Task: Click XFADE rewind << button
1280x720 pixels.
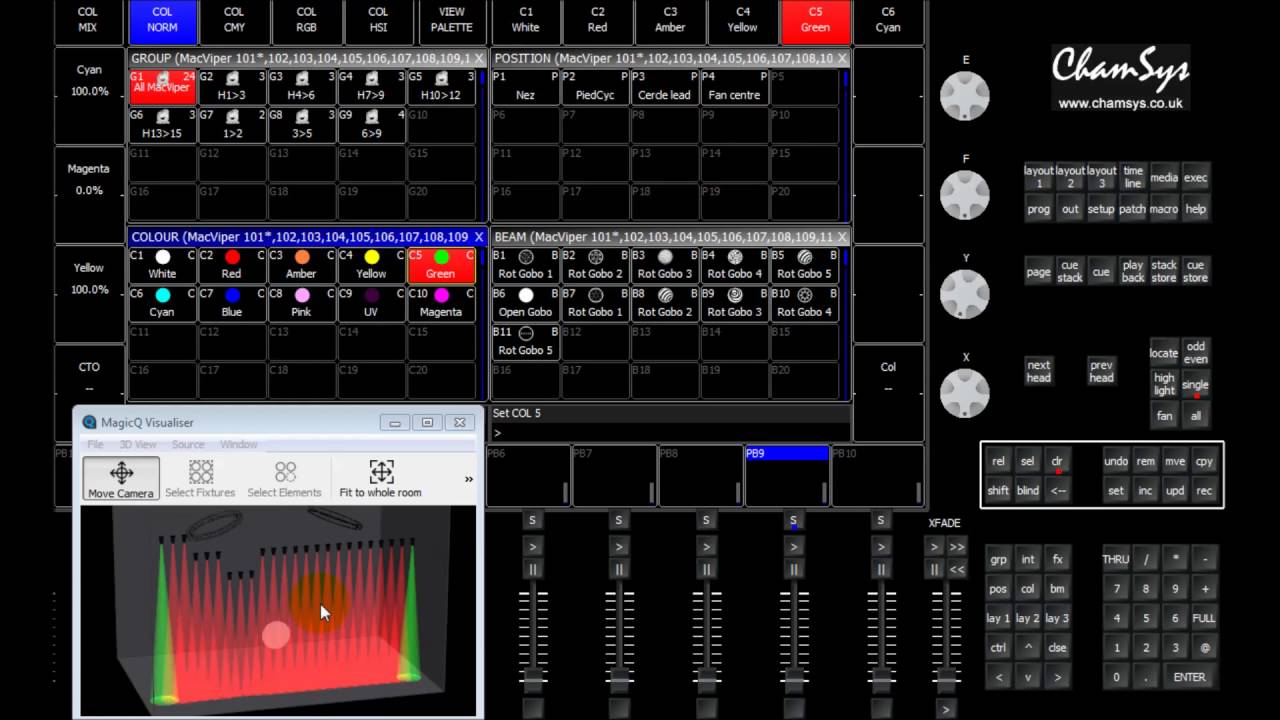Action: (x=957, y=569)
